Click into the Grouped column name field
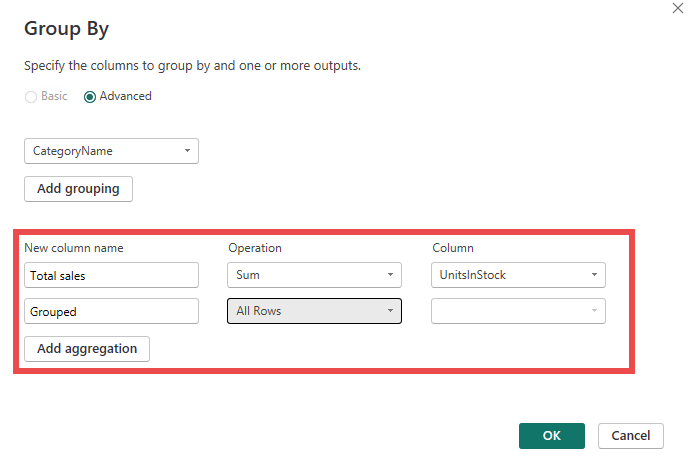The image size is (690, 459). point(110,311)
